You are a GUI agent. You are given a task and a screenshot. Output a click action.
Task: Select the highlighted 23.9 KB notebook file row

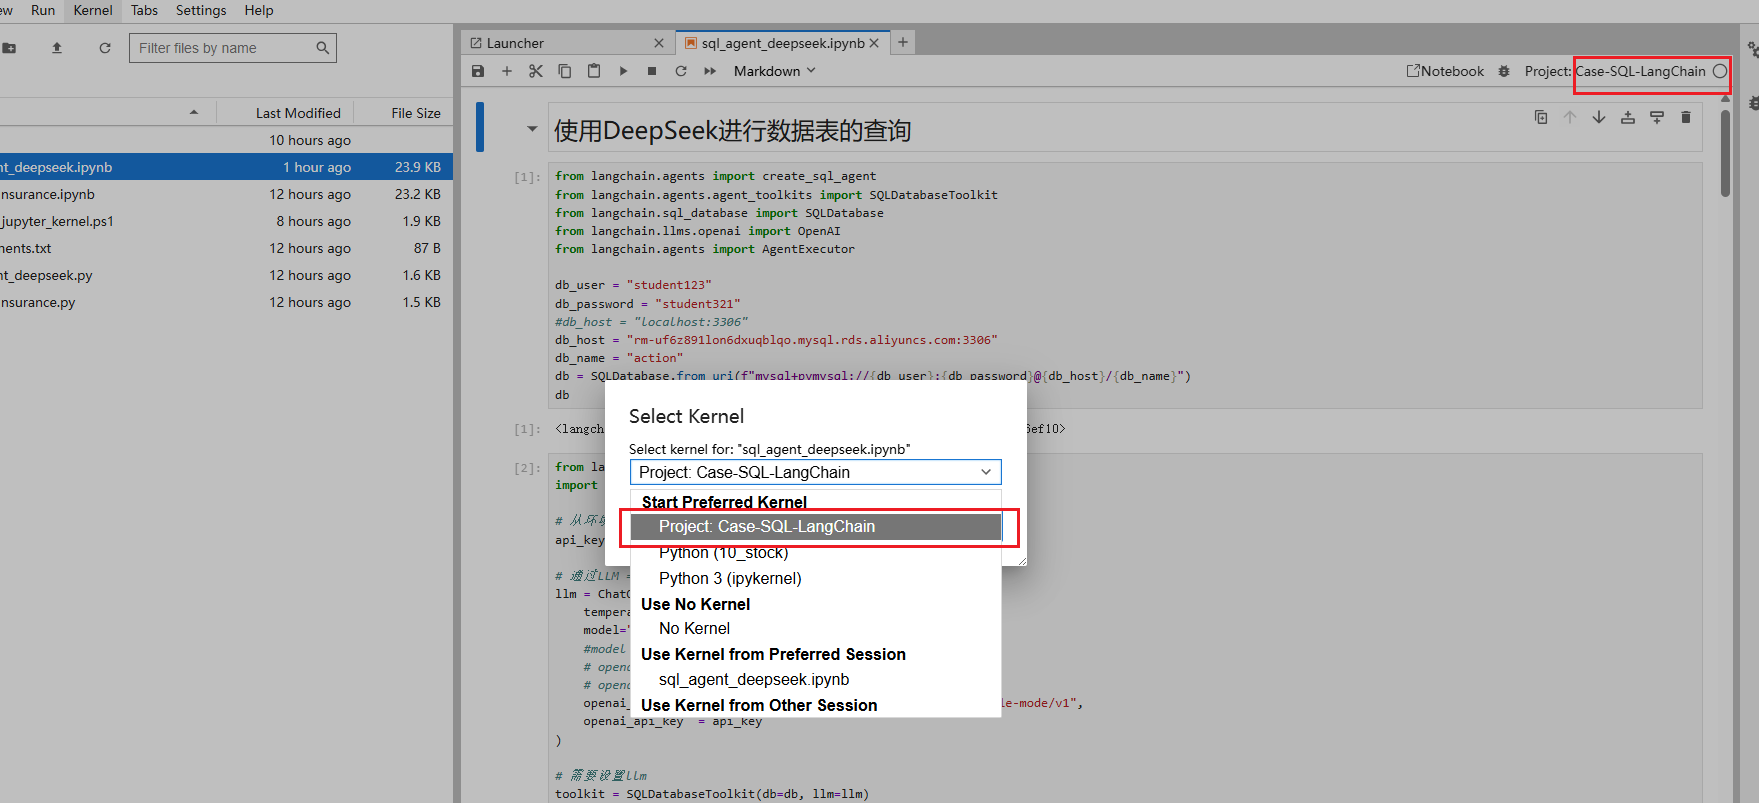226,167
